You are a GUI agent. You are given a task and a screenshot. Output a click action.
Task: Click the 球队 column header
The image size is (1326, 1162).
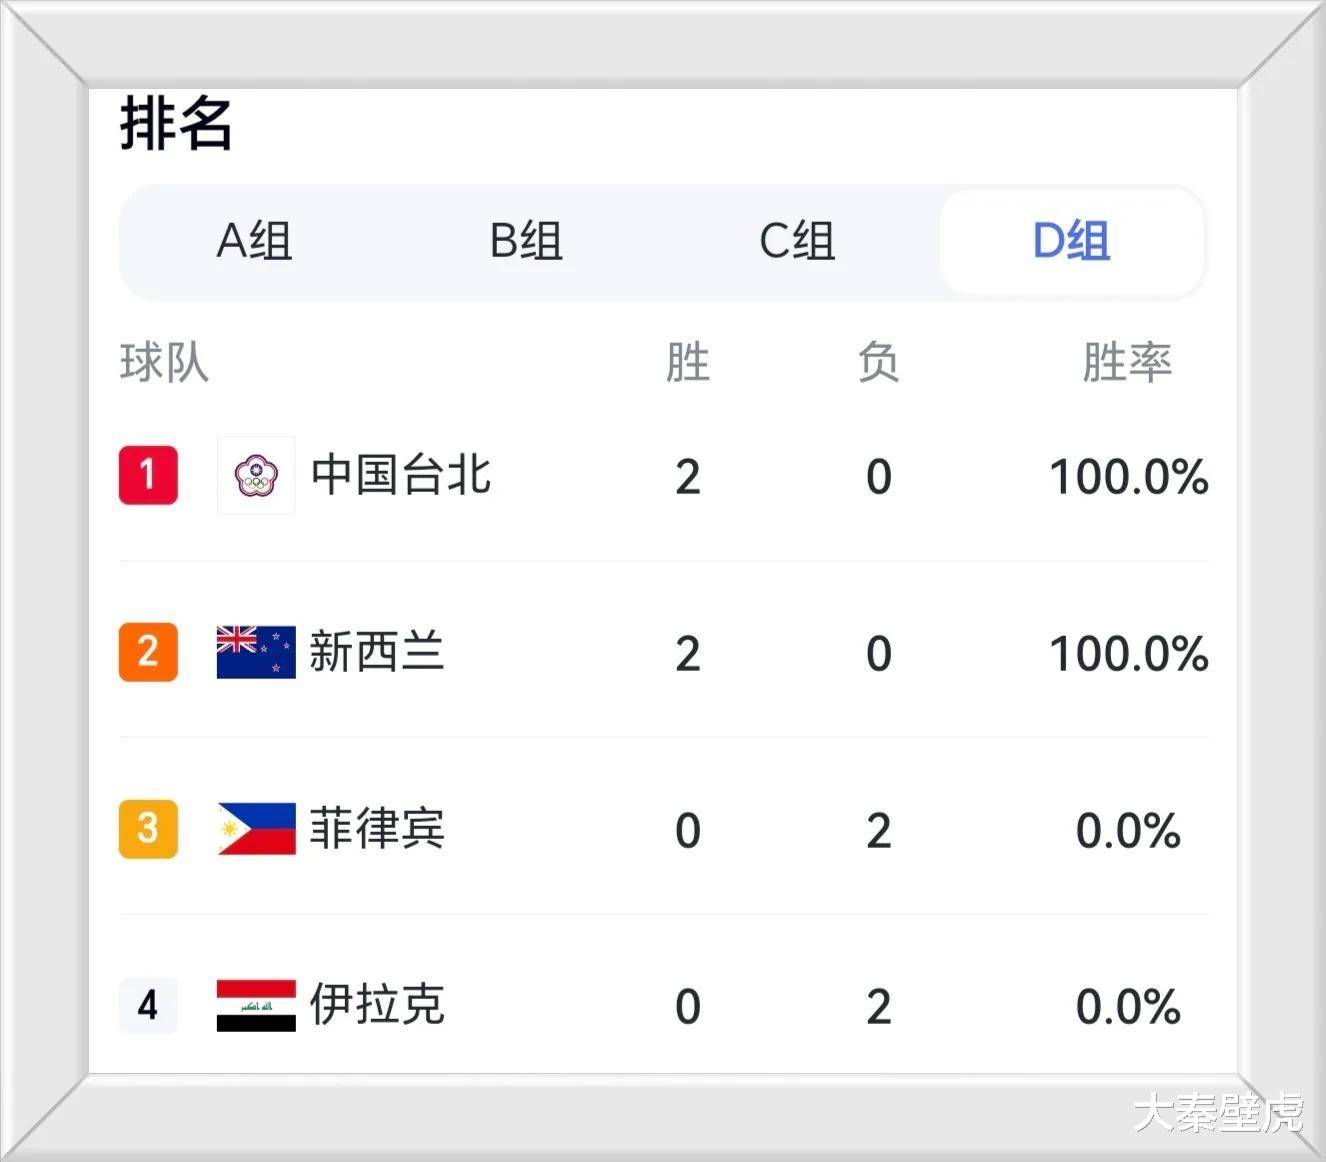click(x=164, y=364)
